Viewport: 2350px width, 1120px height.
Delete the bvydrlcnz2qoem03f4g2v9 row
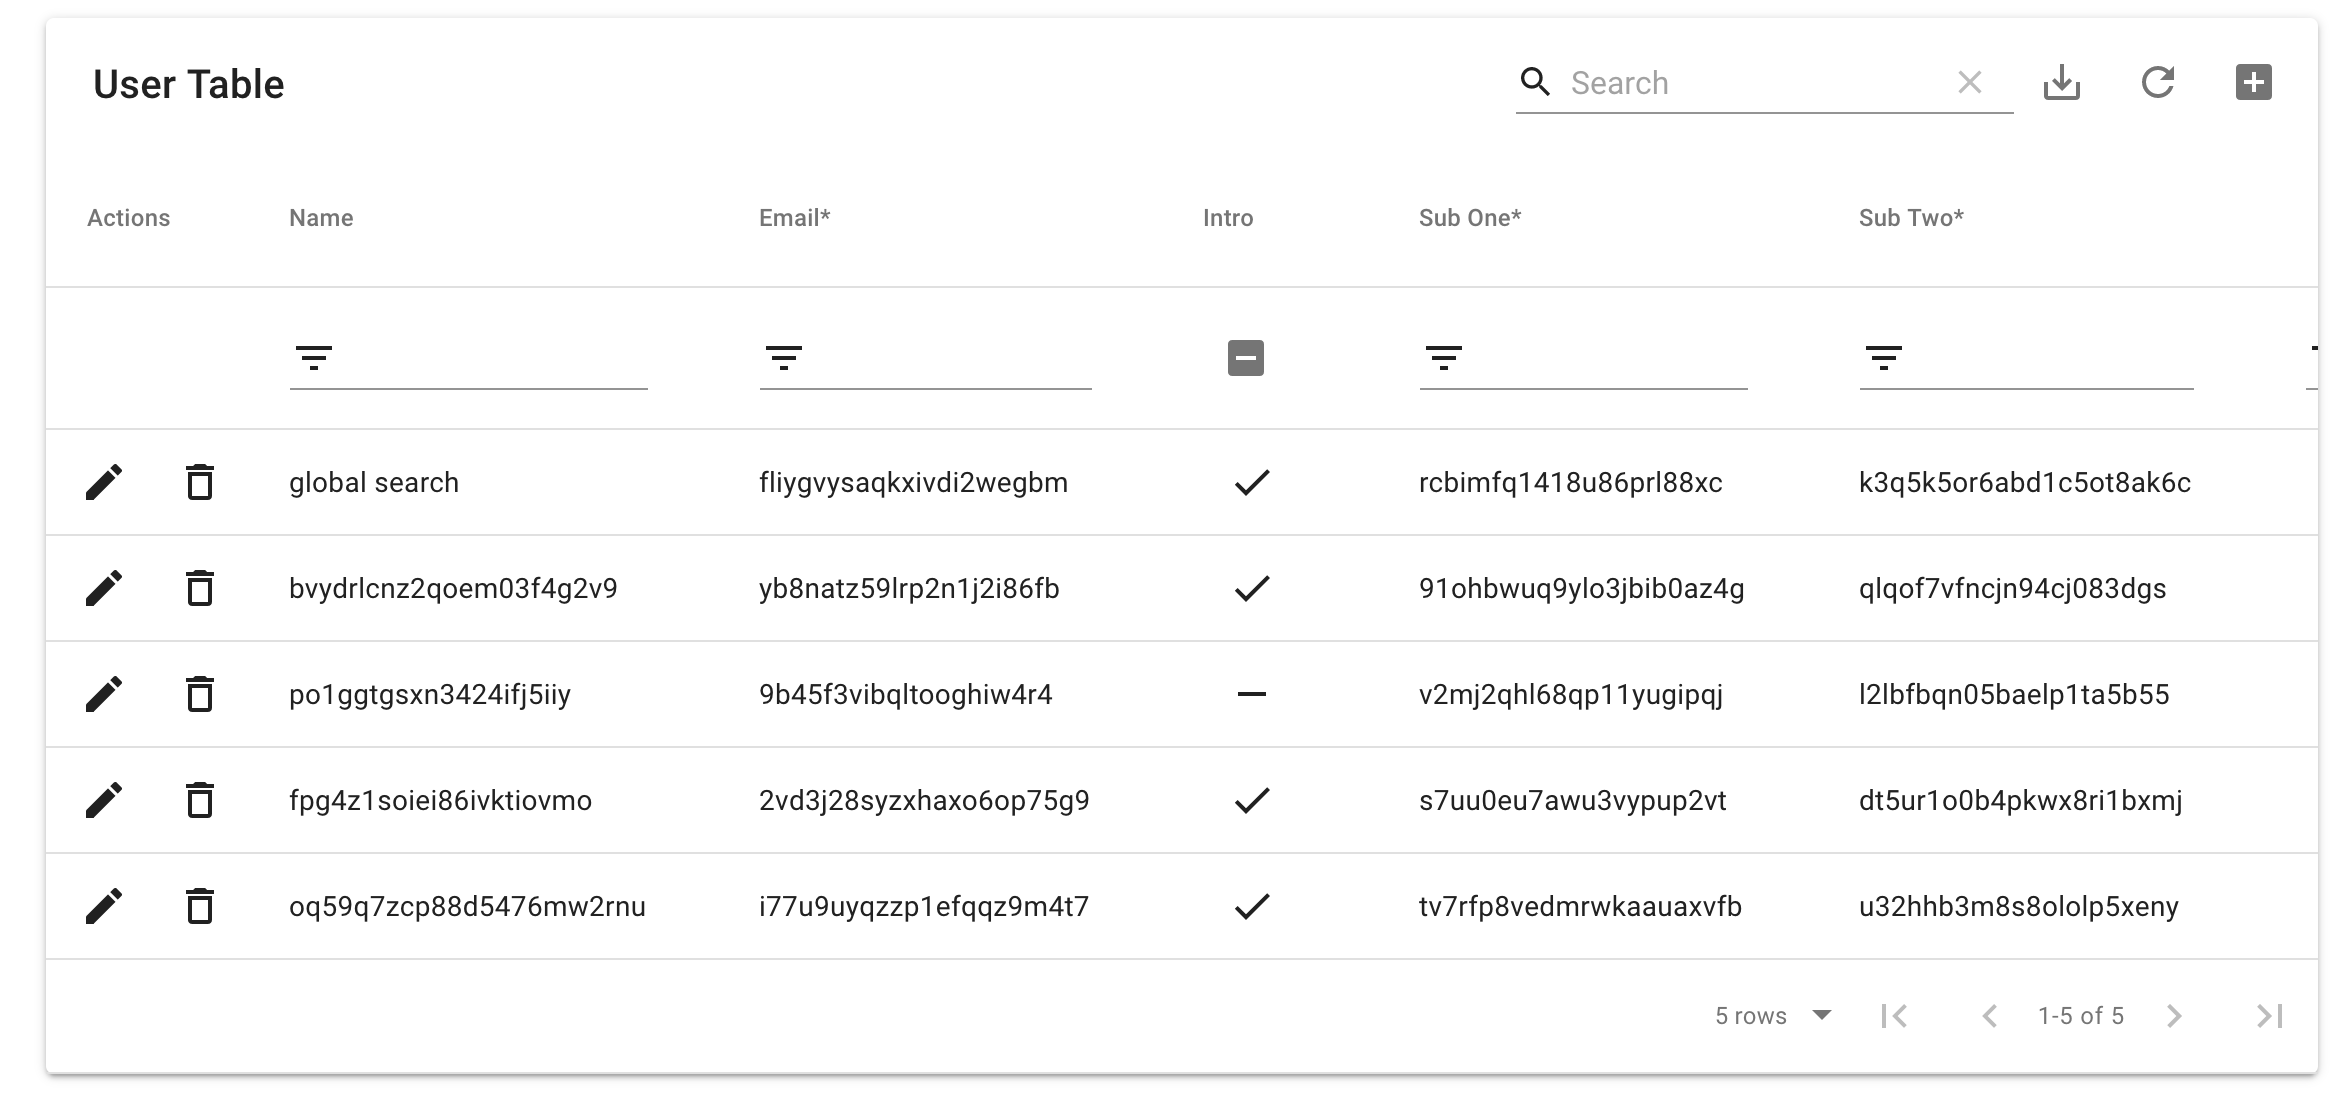pyautogui.click(x=200, y=589)
